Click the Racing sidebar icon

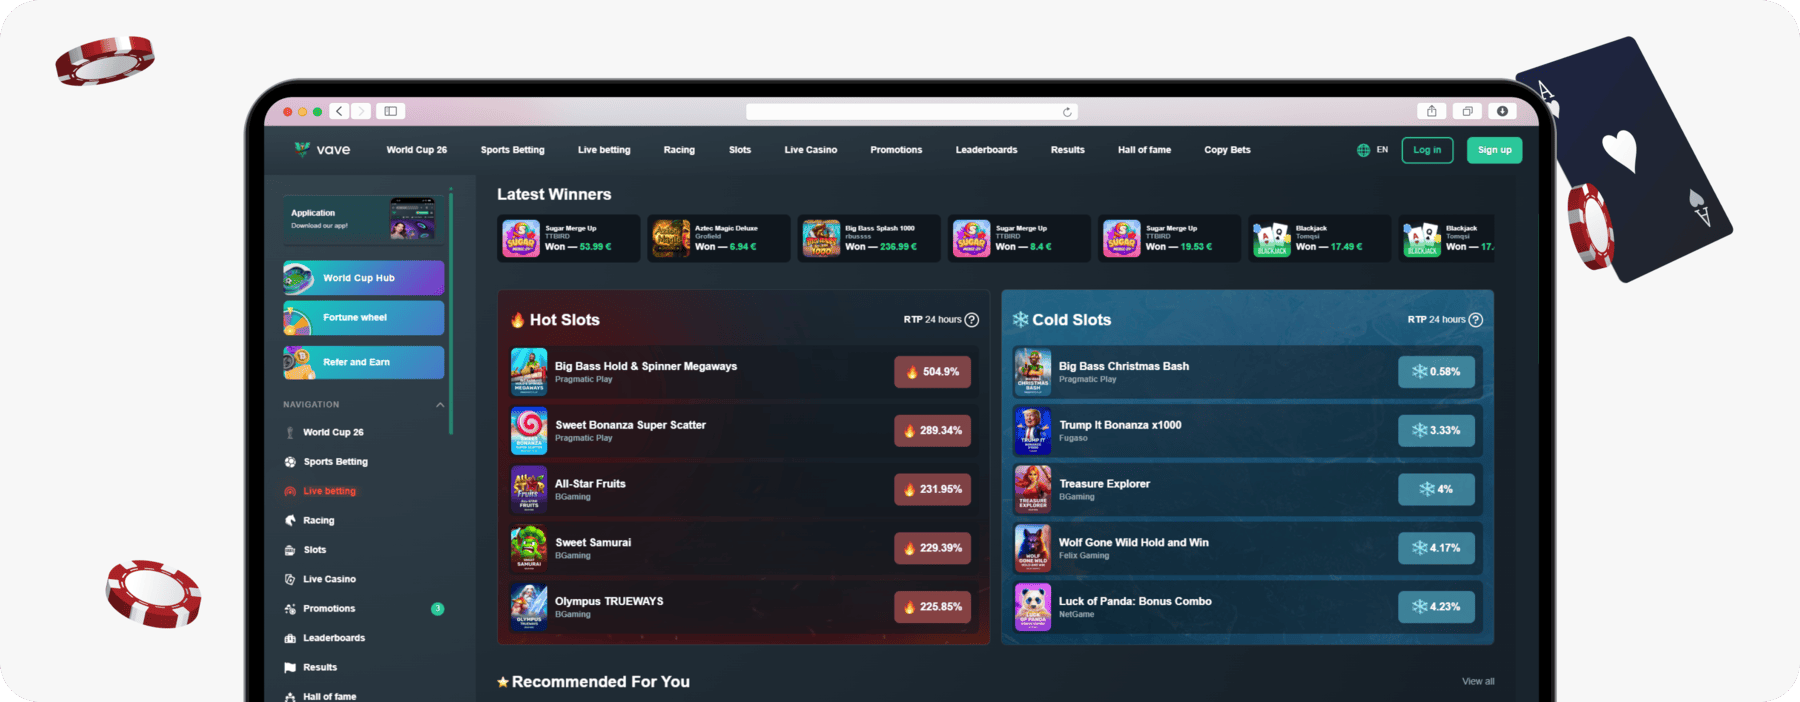290,521
